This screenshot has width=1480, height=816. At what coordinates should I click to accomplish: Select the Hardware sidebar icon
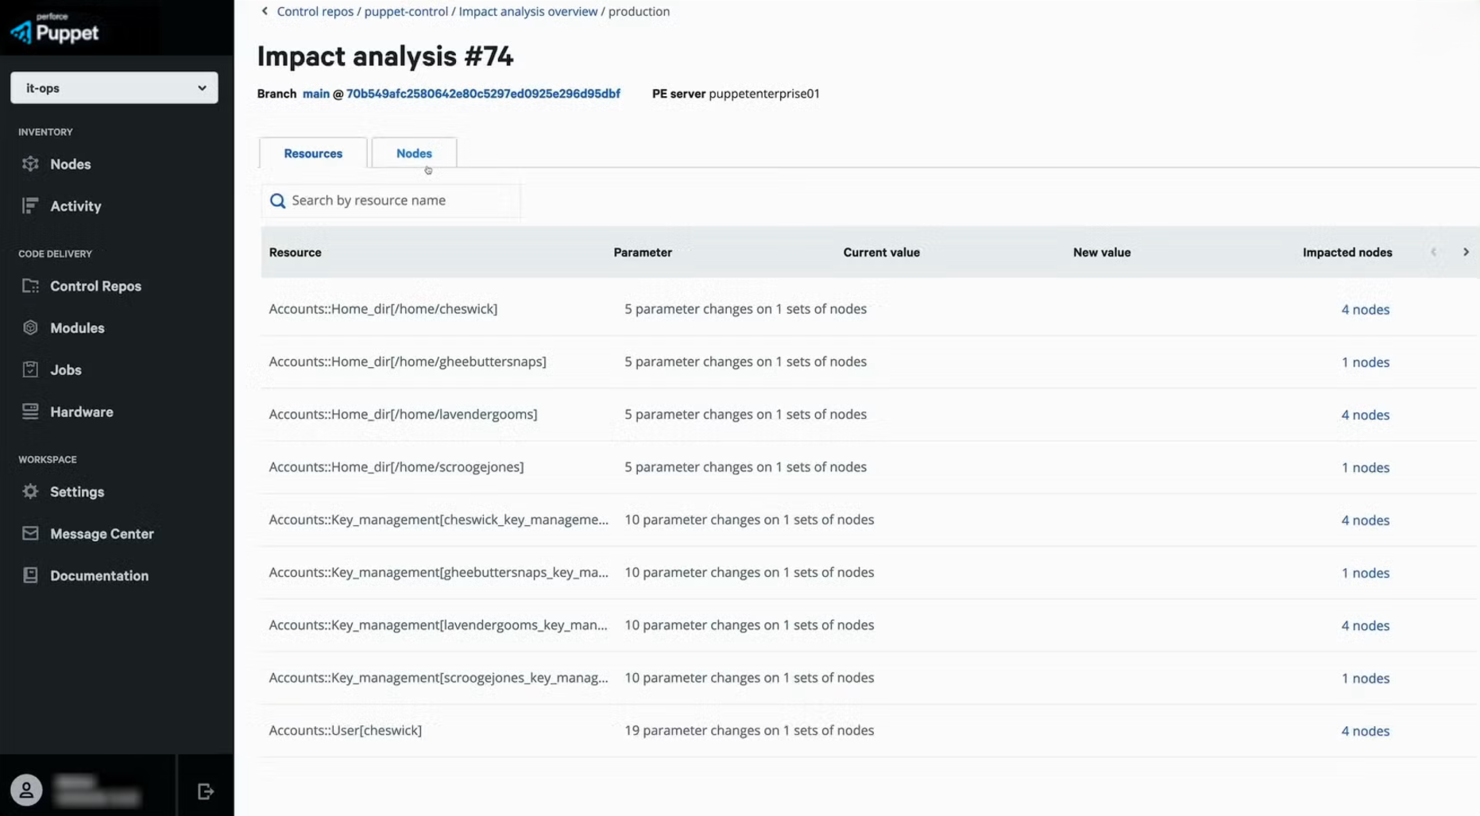point(31,411)
